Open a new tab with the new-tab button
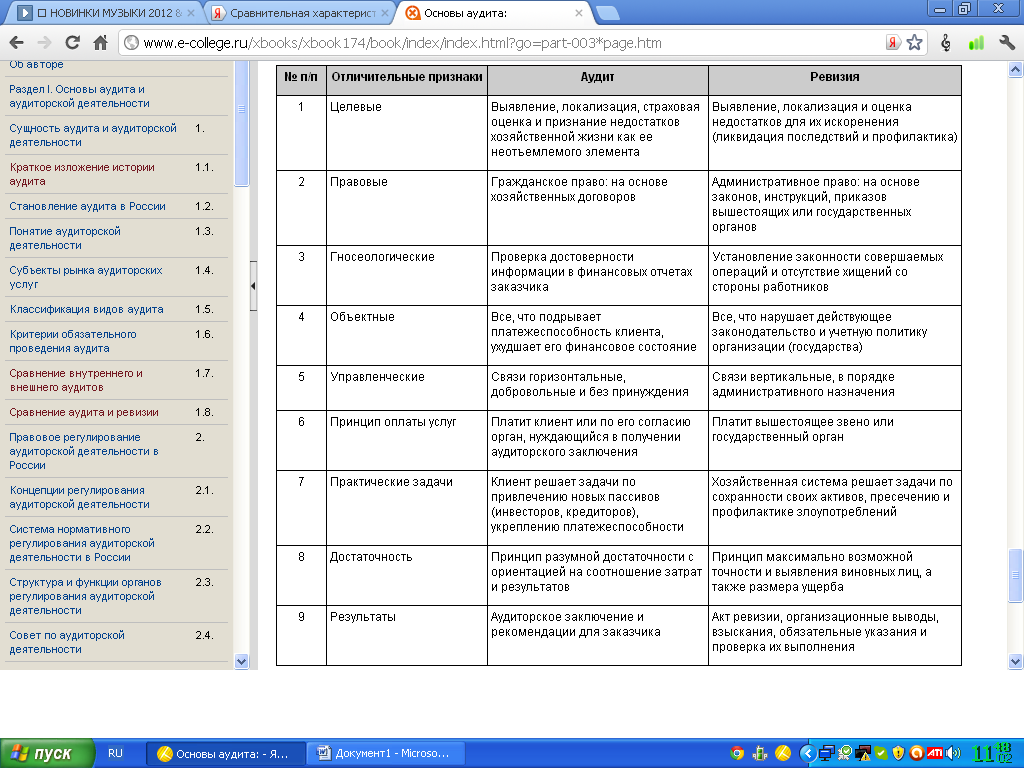 [x=607, y=12]
